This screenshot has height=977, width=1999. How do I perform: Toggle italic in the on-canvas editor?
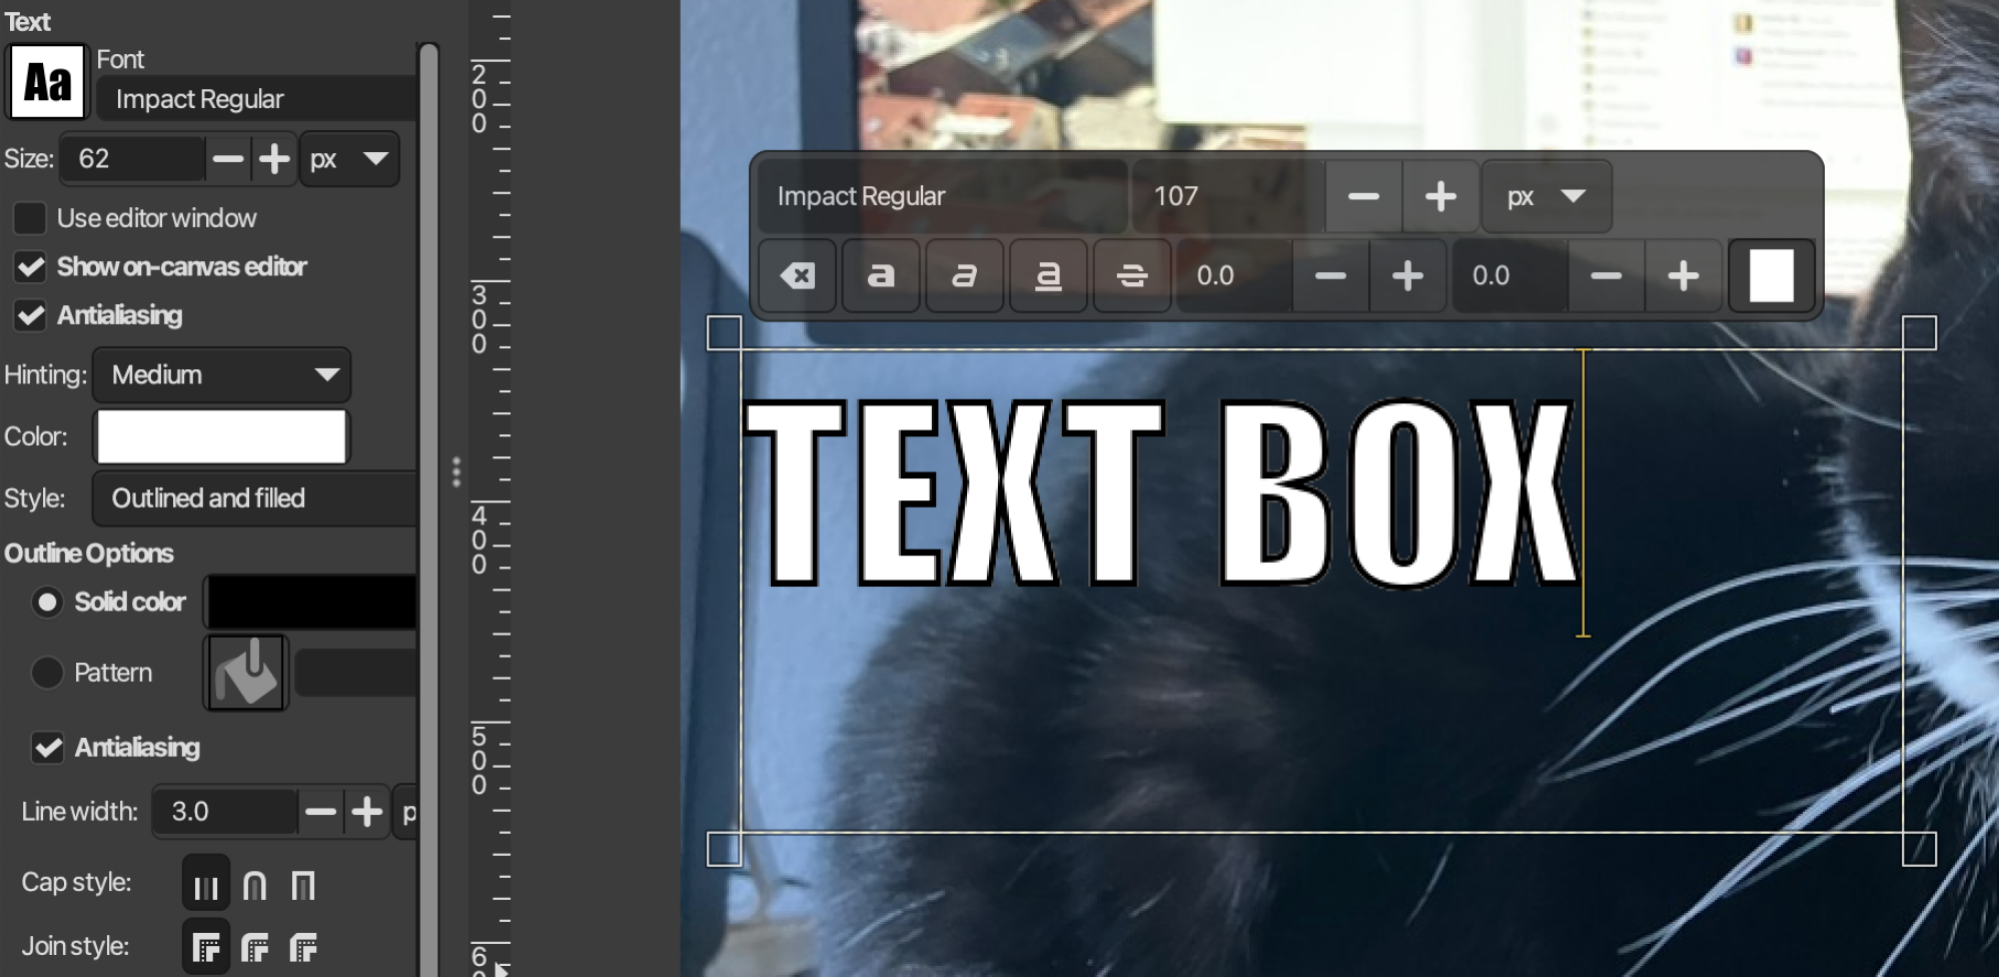[964, 276]
